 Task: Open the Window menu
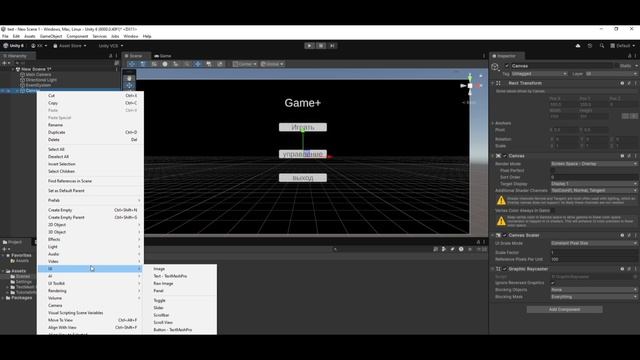tap(131, 36)
